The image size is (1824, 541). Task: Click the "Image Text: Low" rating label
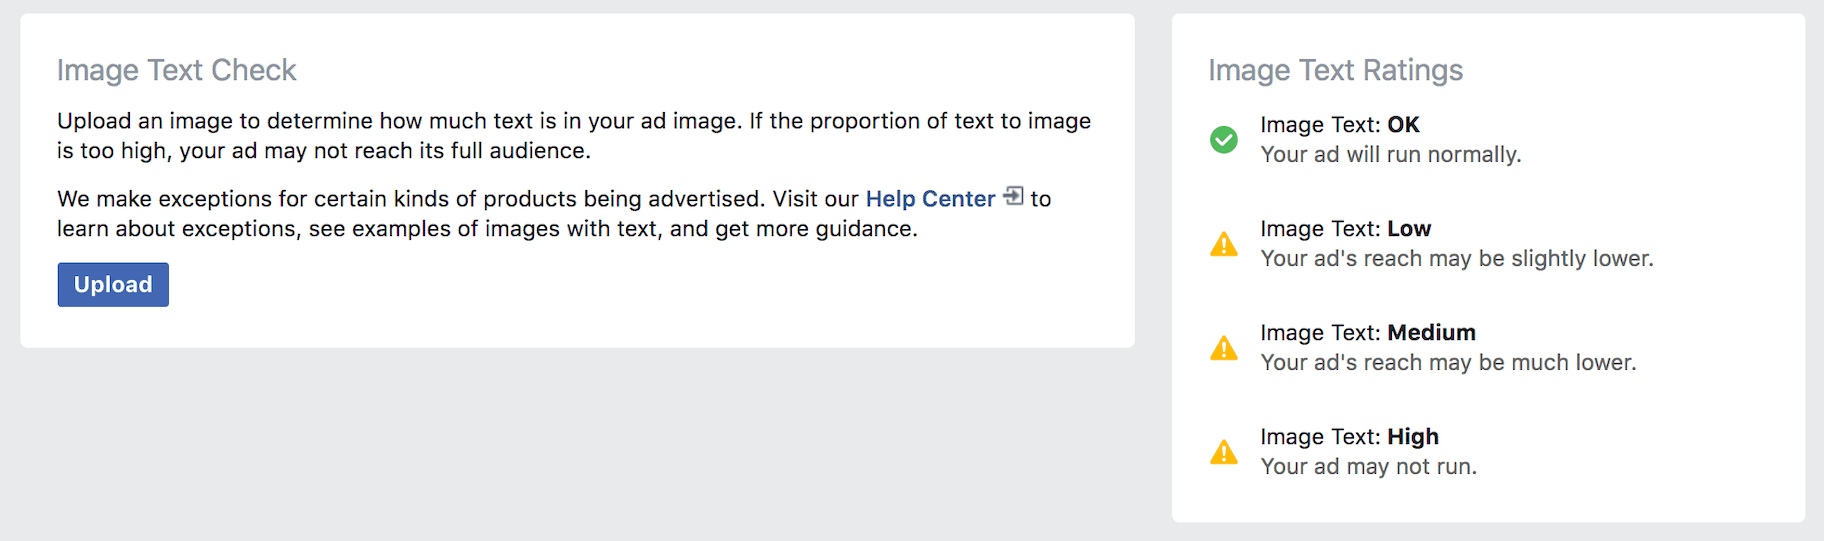click(x=1345, y=229)
